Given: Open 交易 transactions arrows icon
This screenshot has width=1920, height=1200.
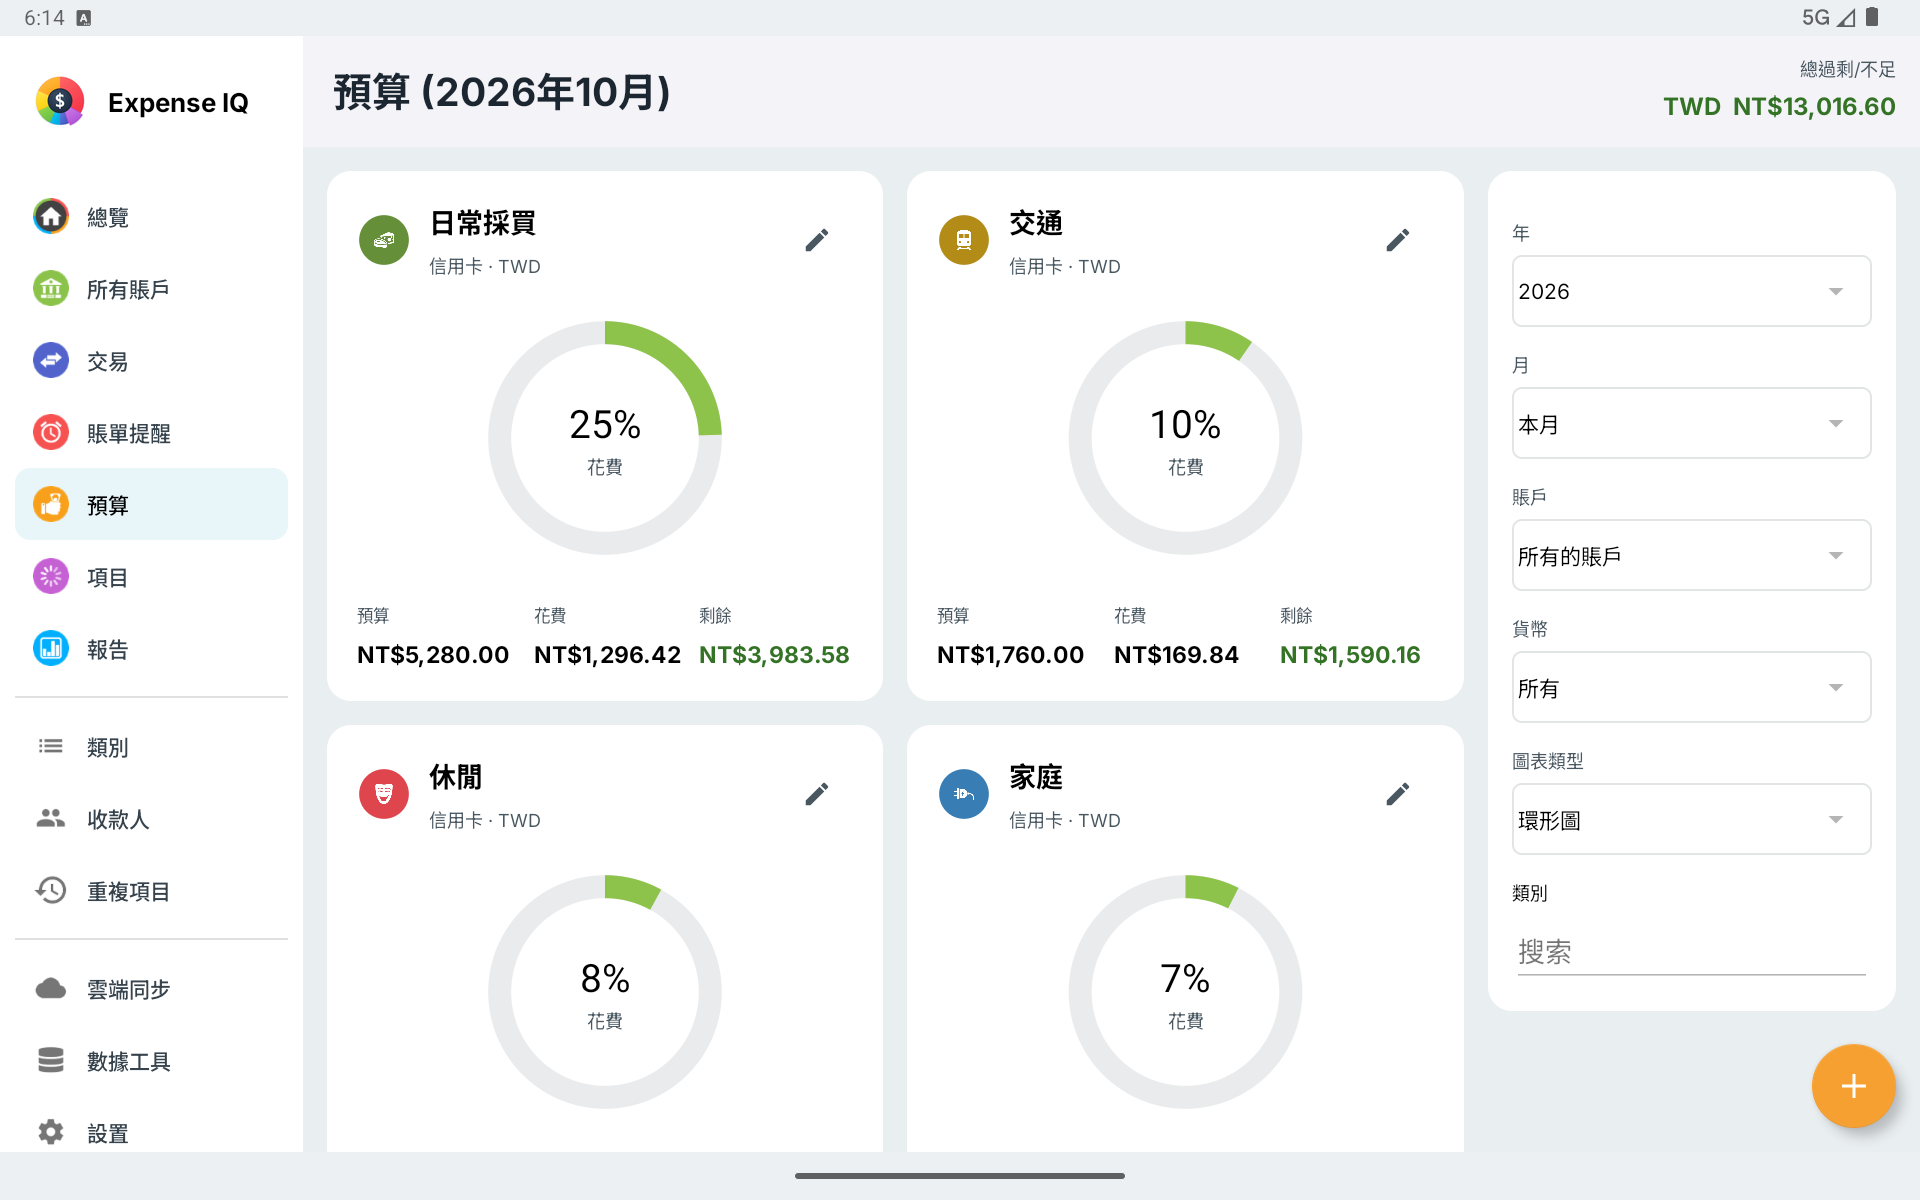Looking at the screenshot, I should 51,361.
